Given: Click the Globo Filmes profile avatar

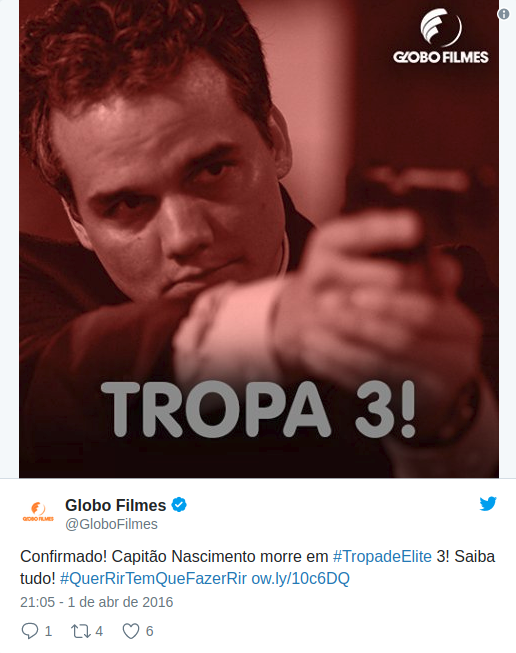Looking at the screenshot, I should point(38,512).
